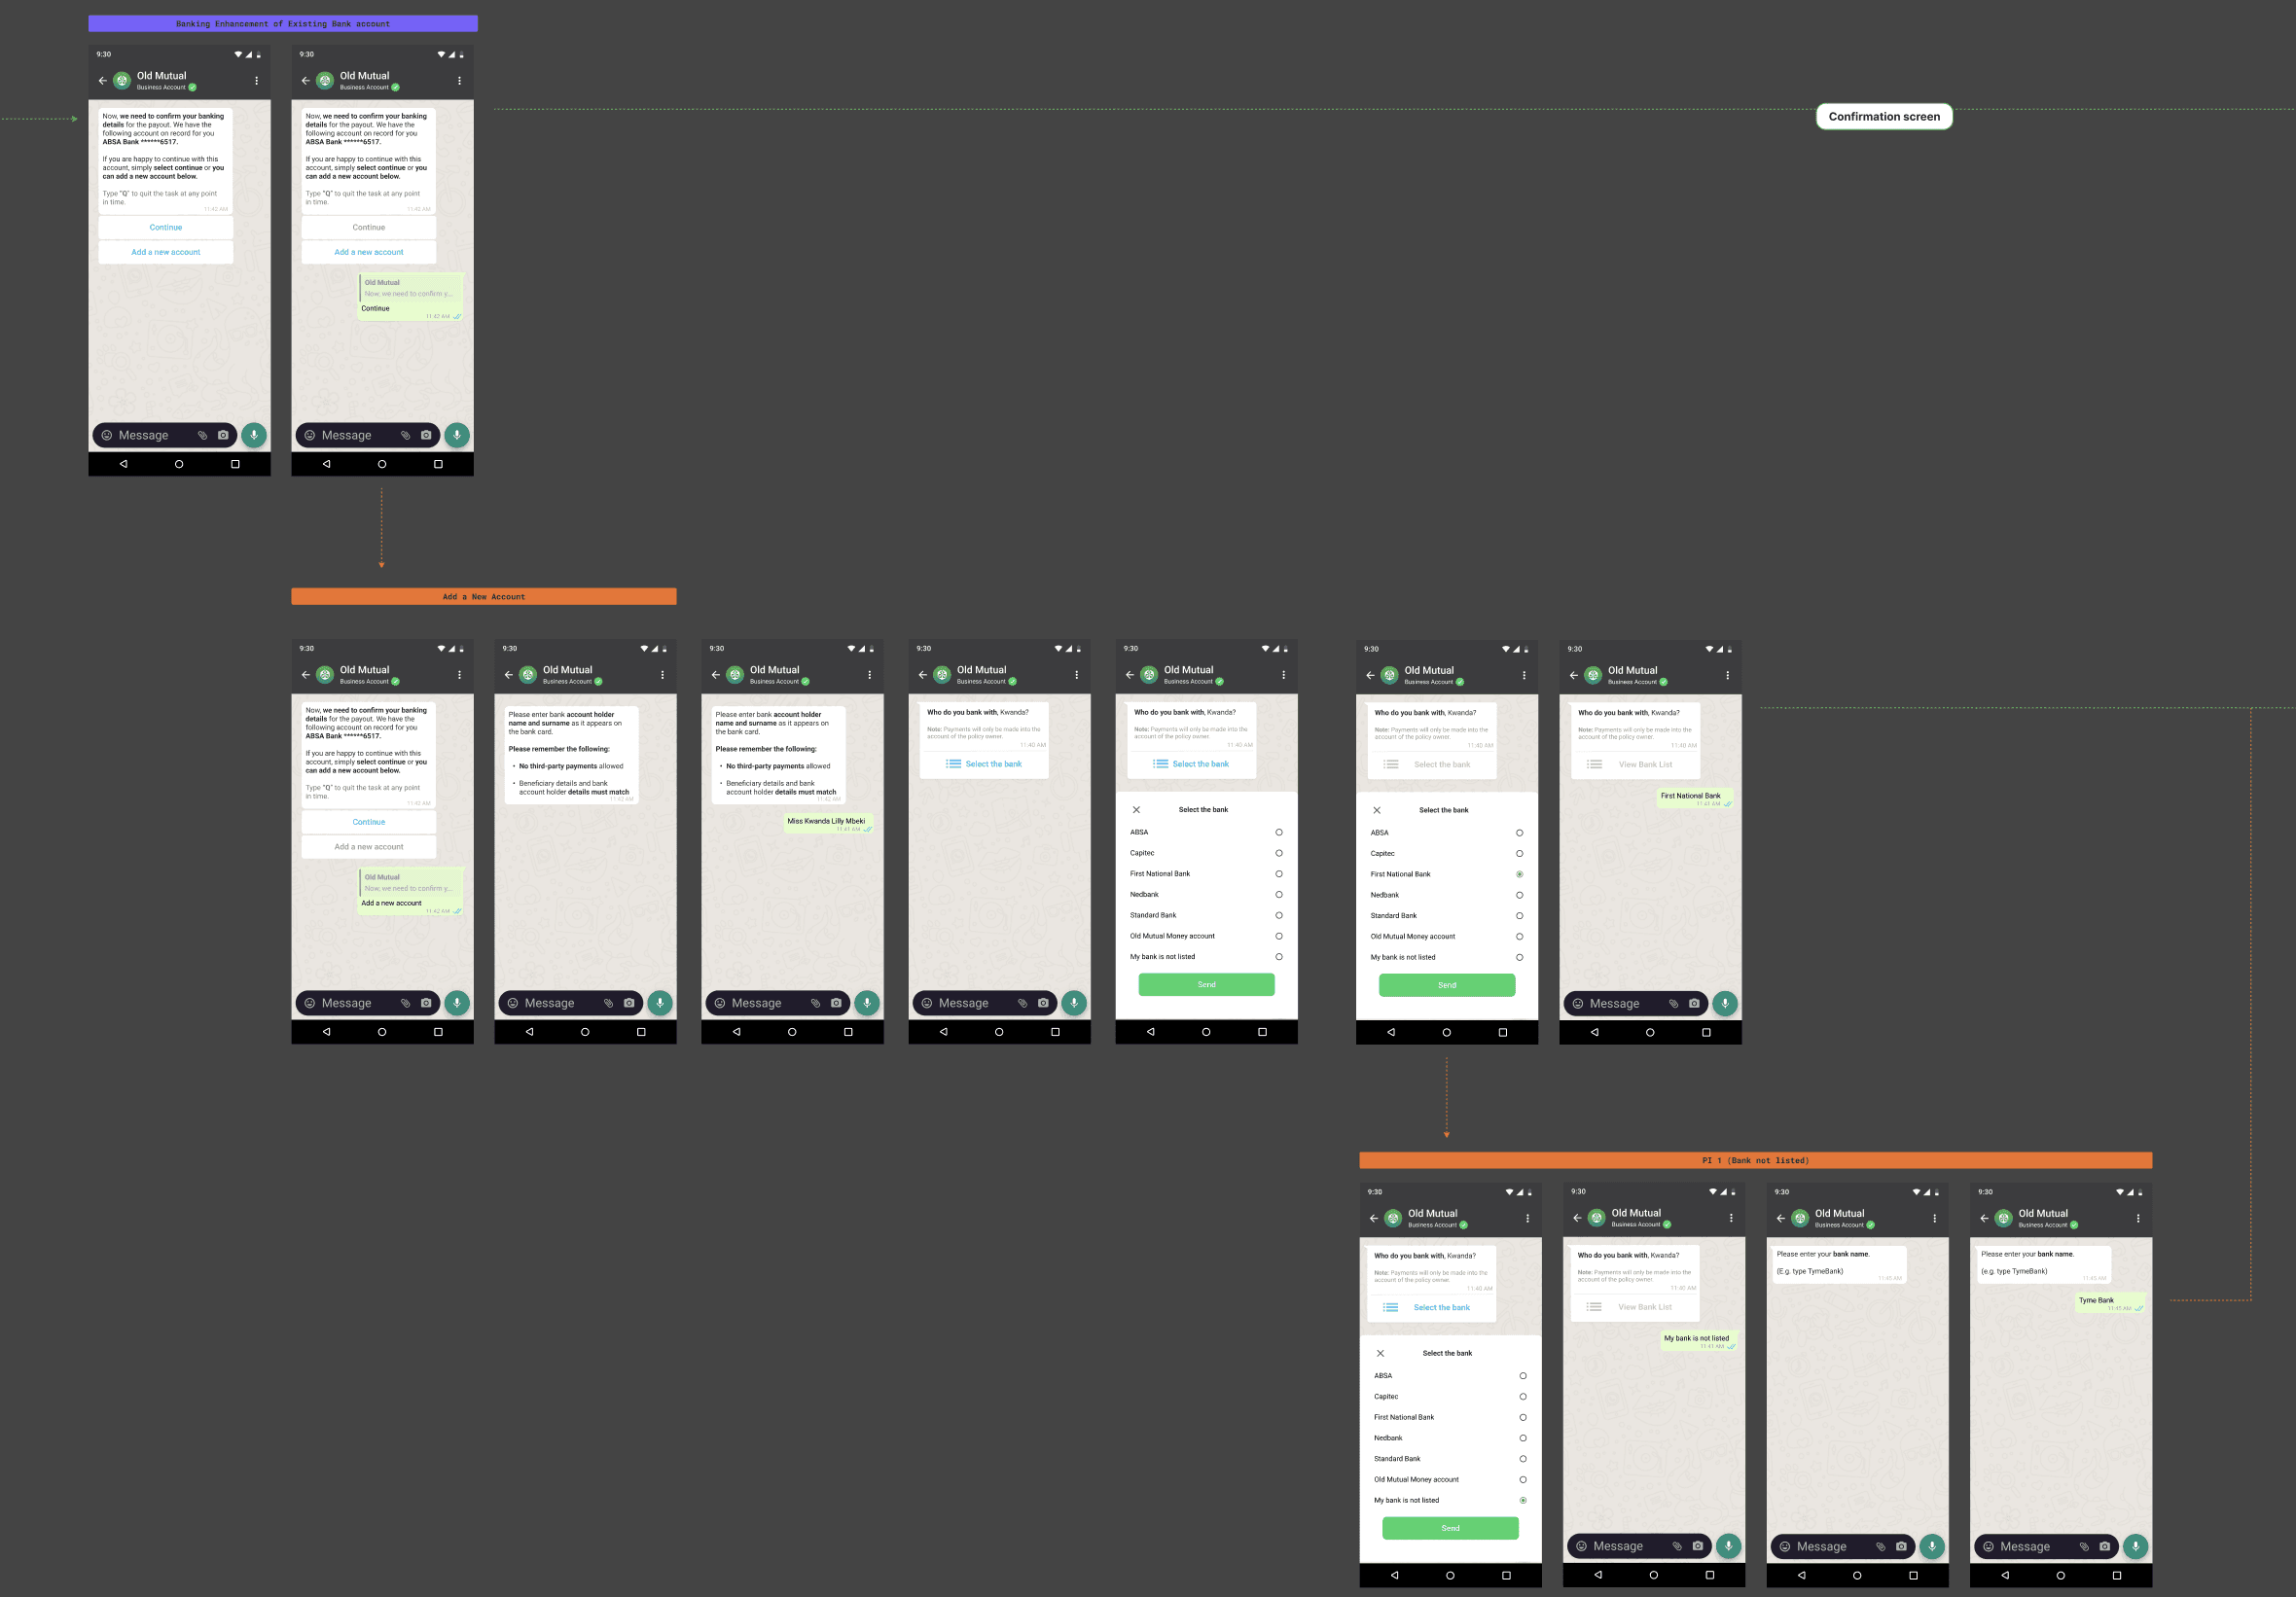The image size is (2296, 1597).
Task: Click the selected 'My bank is not listed' radio
Action: [x=1523, y=1500]
